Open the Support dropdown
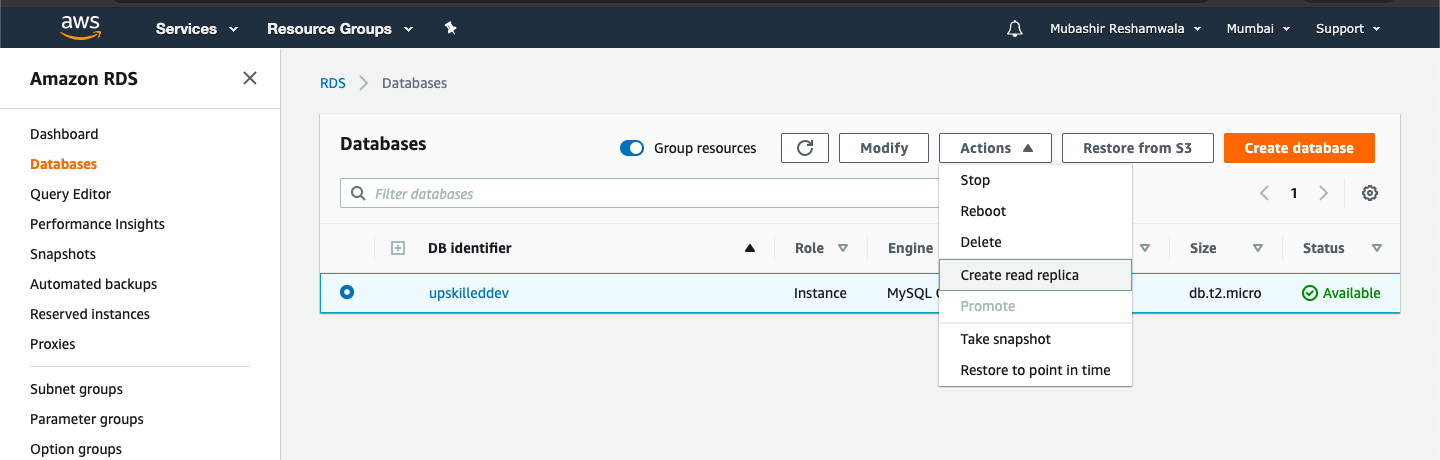This screenshot has width=1440, height=460. [1348, 28]
